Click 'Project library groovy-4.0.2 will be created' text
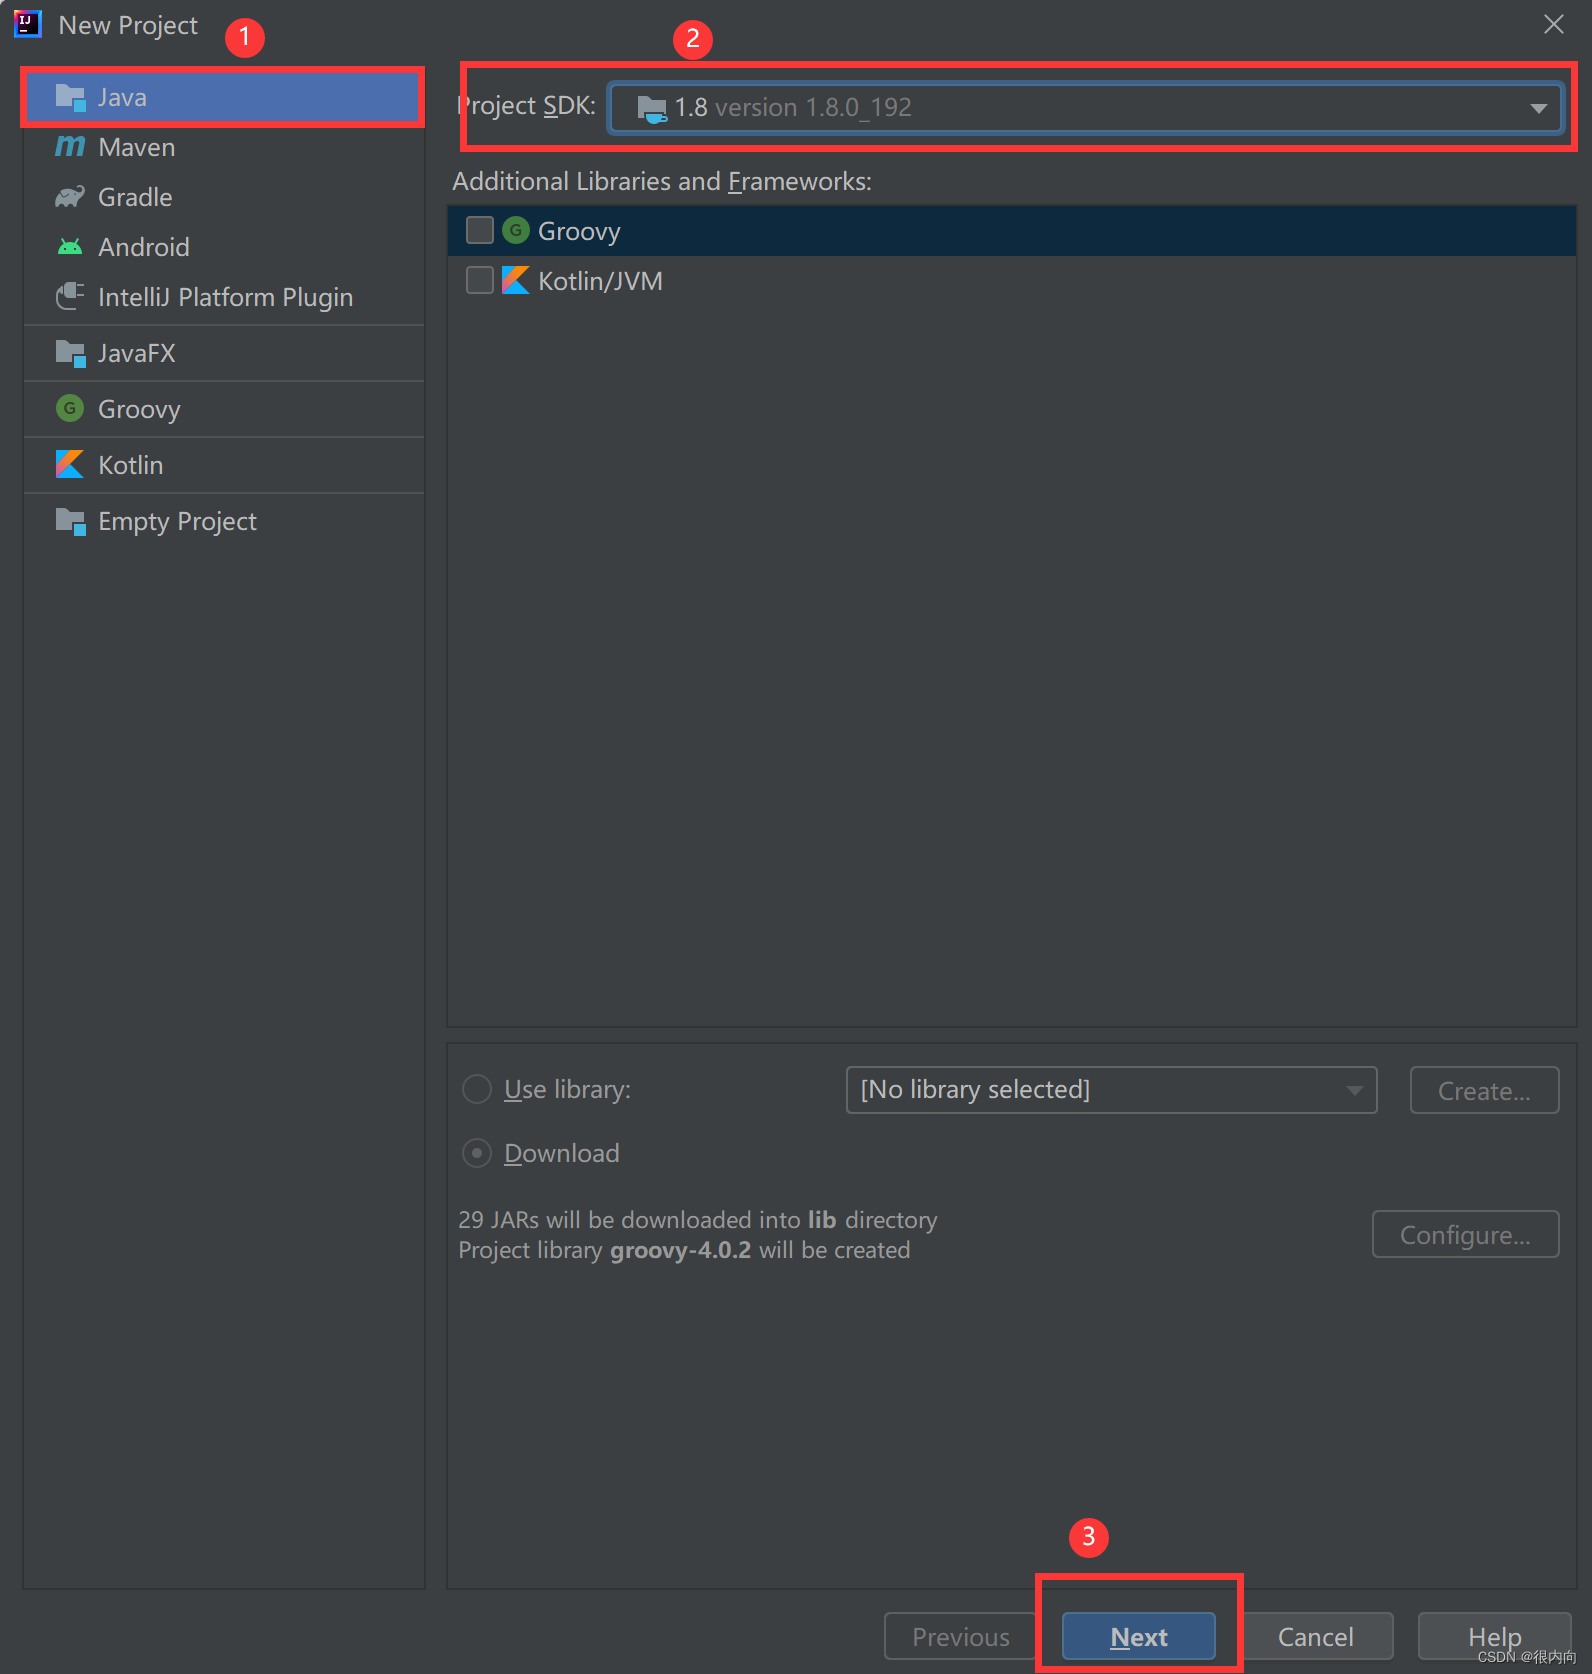This screenshot has height=1674, width=1592. tap(684, 1250)
